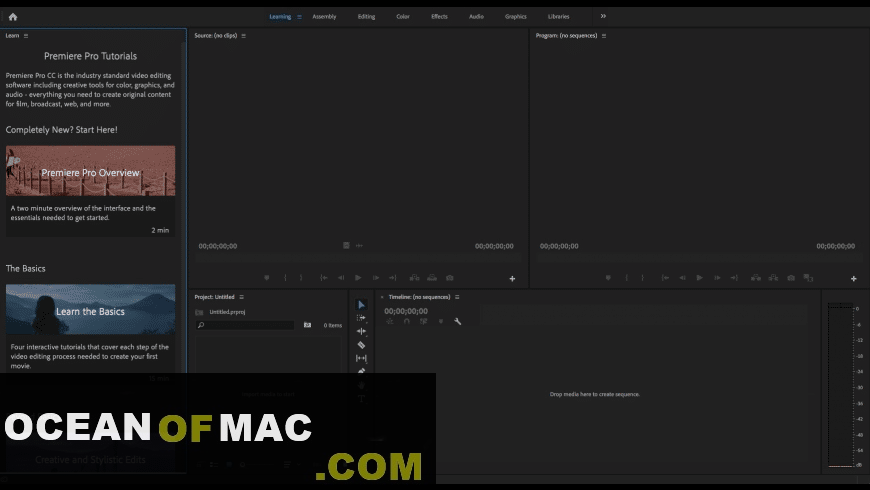The width and height of the screenshot is (870, 490).
Task: Select the Slip tool
Action: point(361,358)
